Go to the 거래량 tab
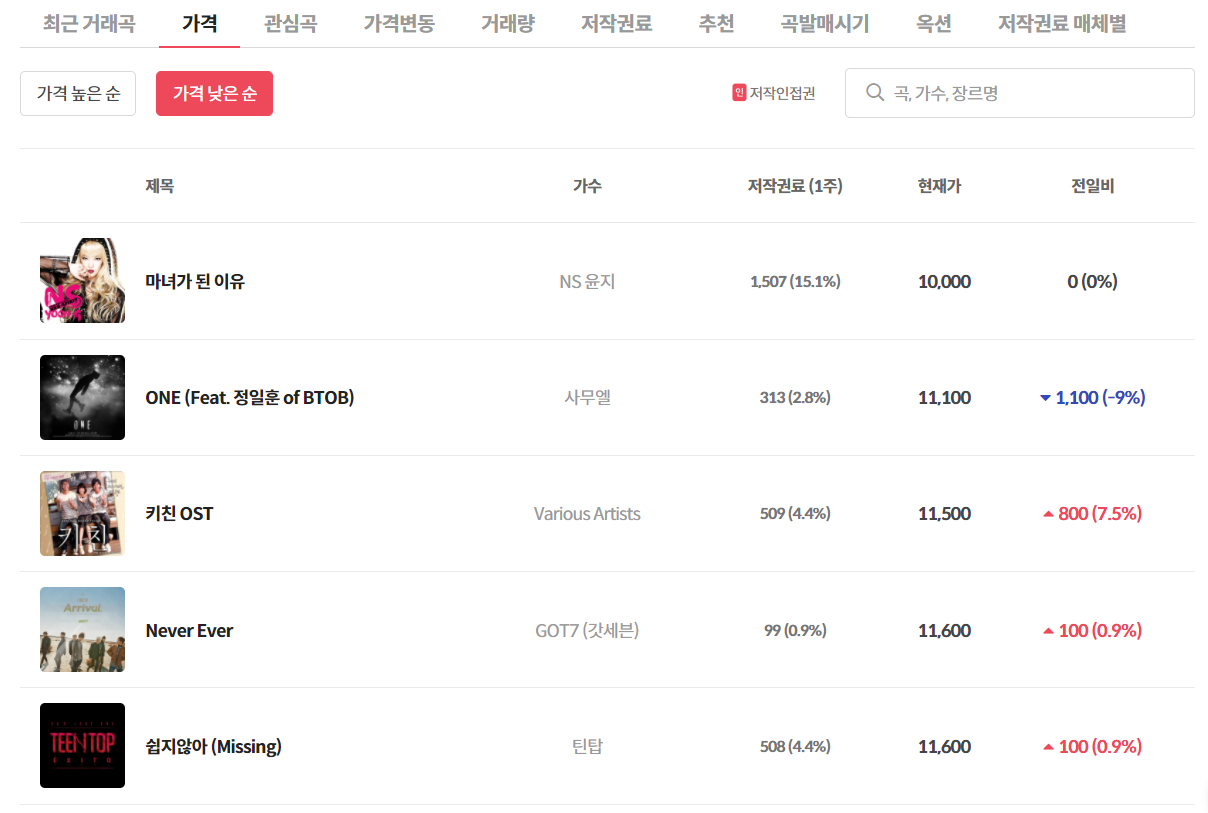 pyautogui.click(x=507, y=24)
